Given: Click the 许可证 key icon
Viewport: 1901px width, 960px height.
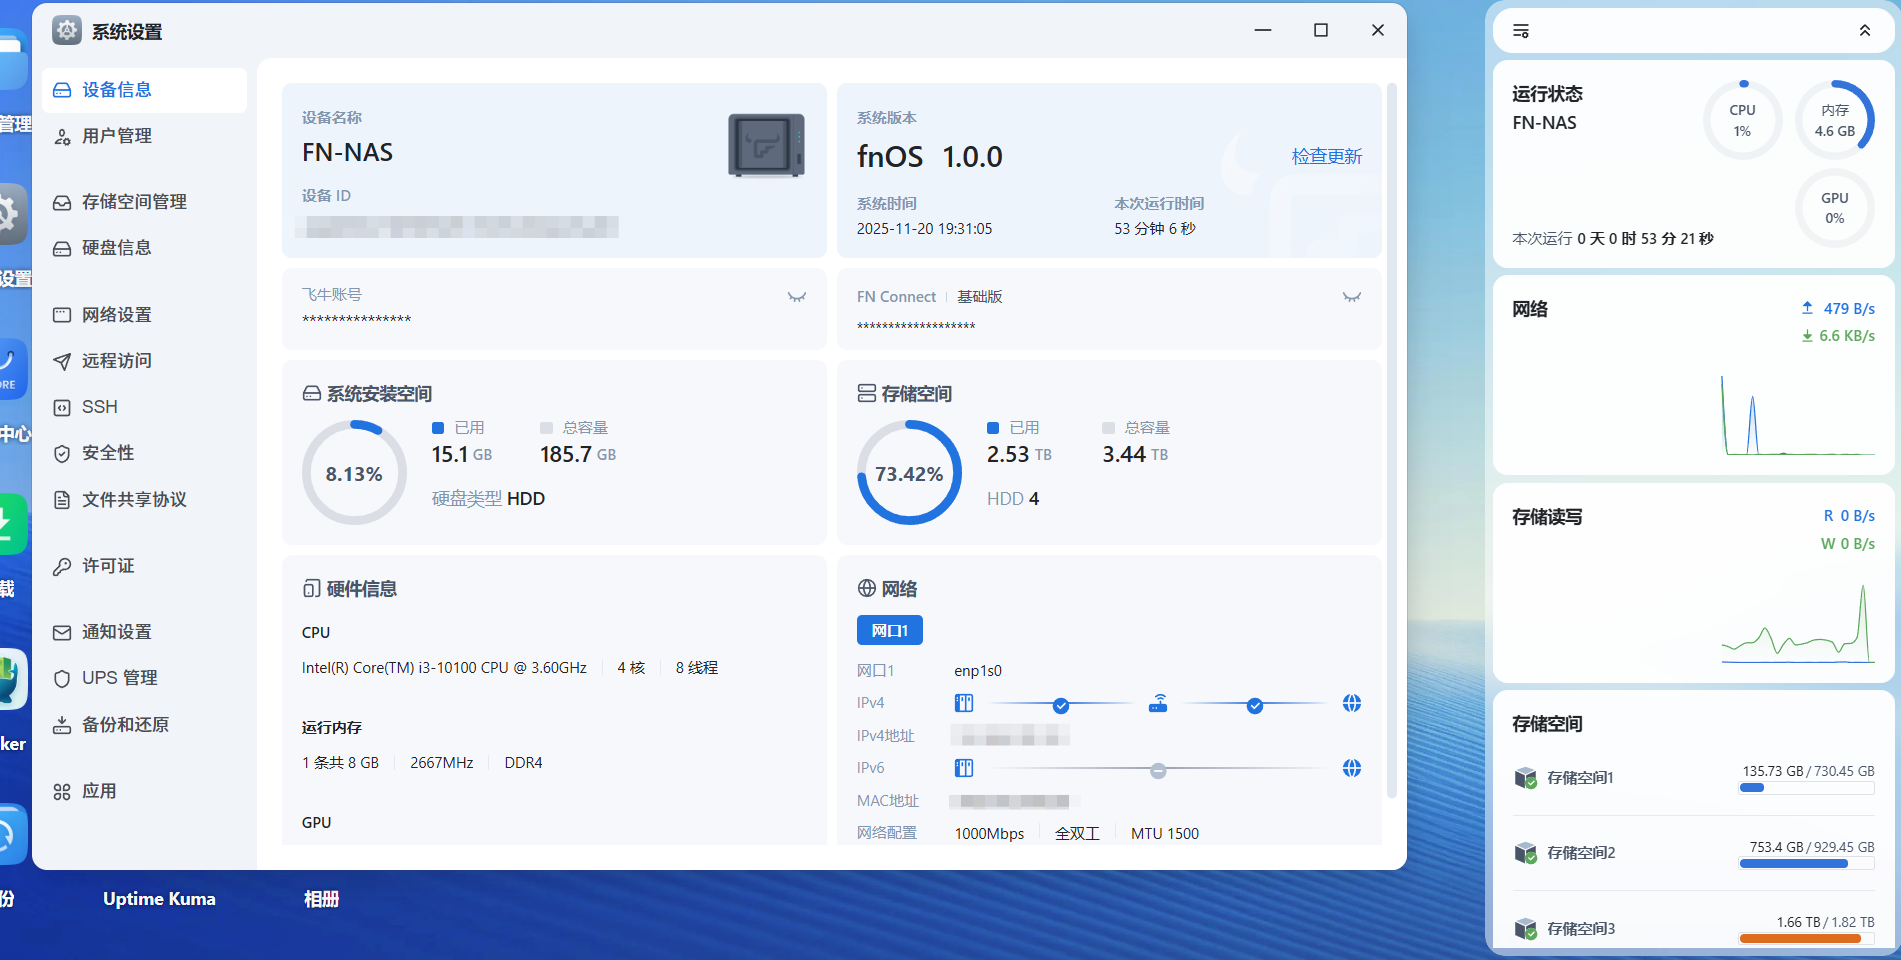Looking at the screenshot, I should click(62, 567).
